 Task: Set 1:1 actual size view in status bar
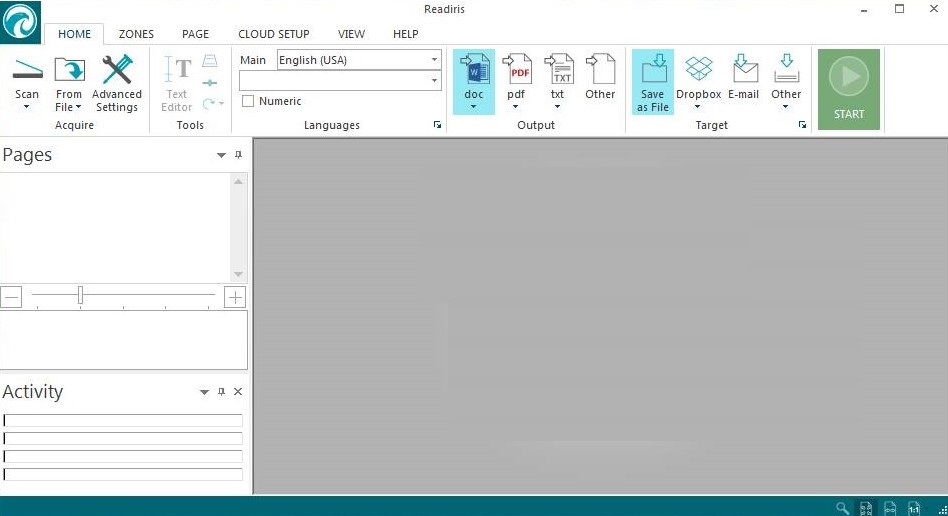coord(914,508)
